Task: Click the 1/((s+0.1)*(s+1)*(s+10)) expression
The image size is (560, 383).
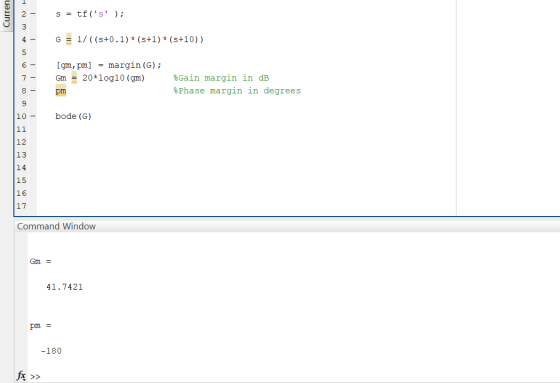Action: (x=140, y=39)
